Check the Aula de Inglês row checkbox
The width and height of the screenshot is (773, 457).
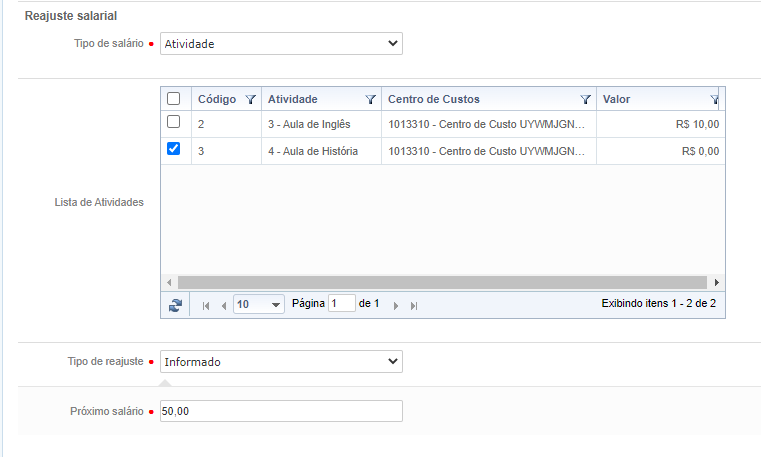point(174,123)
